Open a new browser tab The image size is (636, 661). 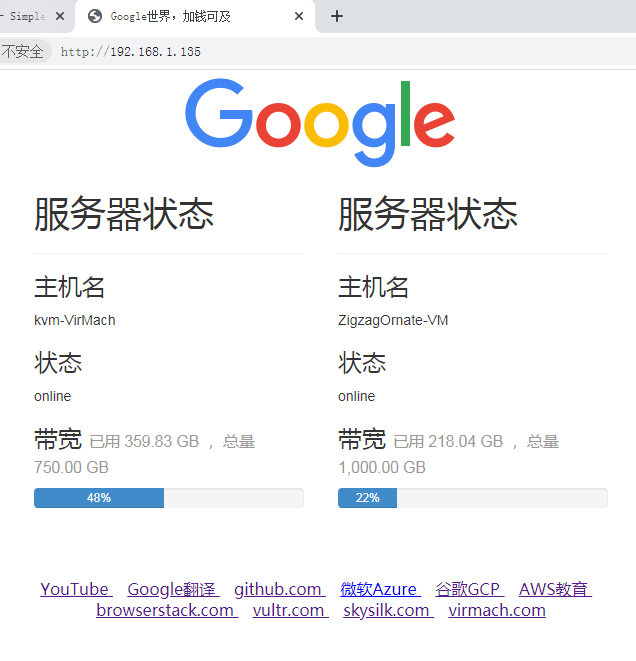pos(337,16)
